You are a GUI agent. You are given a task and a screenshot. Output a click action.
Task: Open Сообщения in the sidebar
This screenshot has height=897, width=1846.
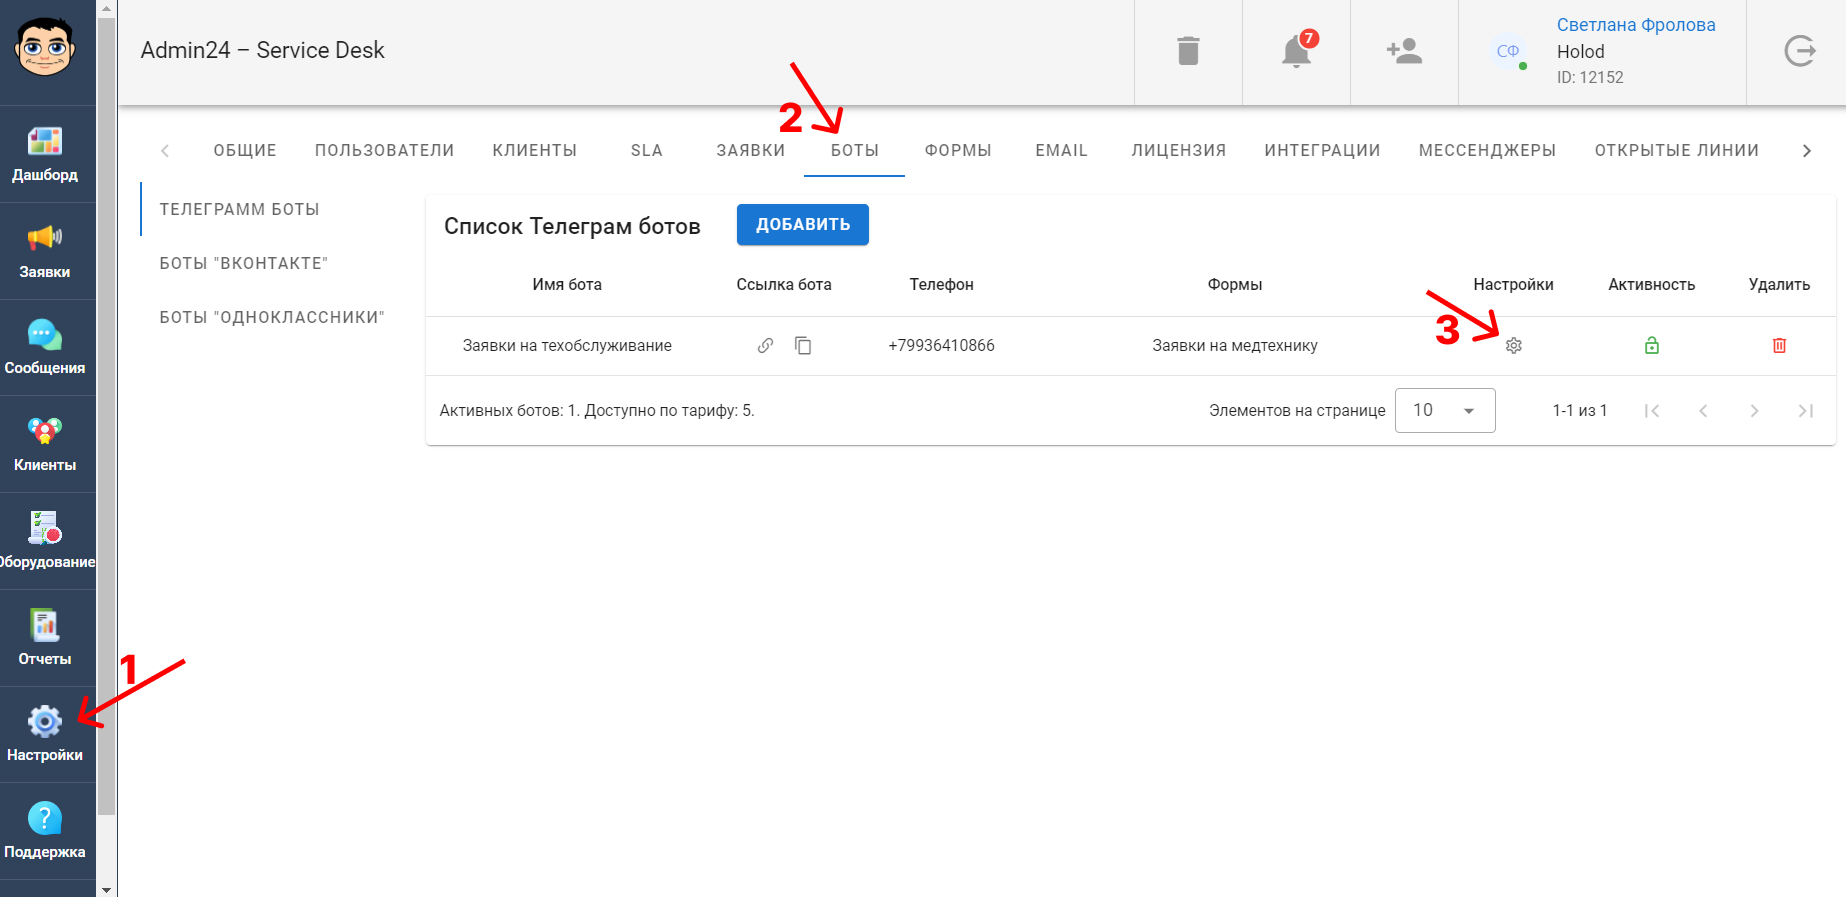[x=45, y=348]
